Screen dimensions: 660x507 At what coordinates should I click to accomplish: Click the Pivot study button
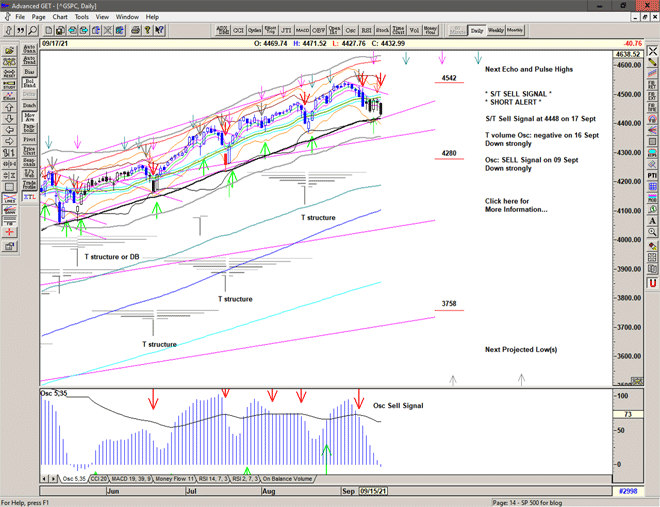click(29, 140)
